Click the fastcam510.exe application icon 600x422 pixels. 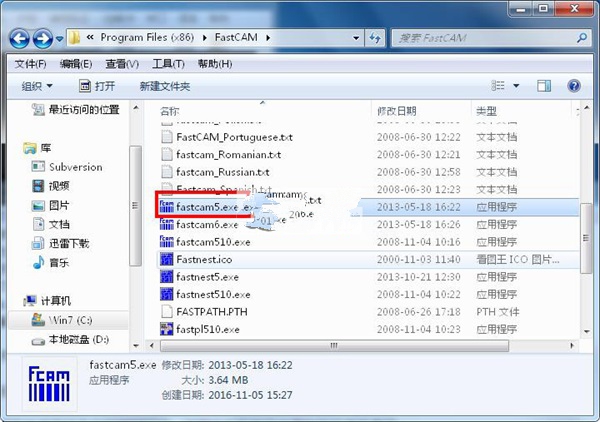click(166, 242)
